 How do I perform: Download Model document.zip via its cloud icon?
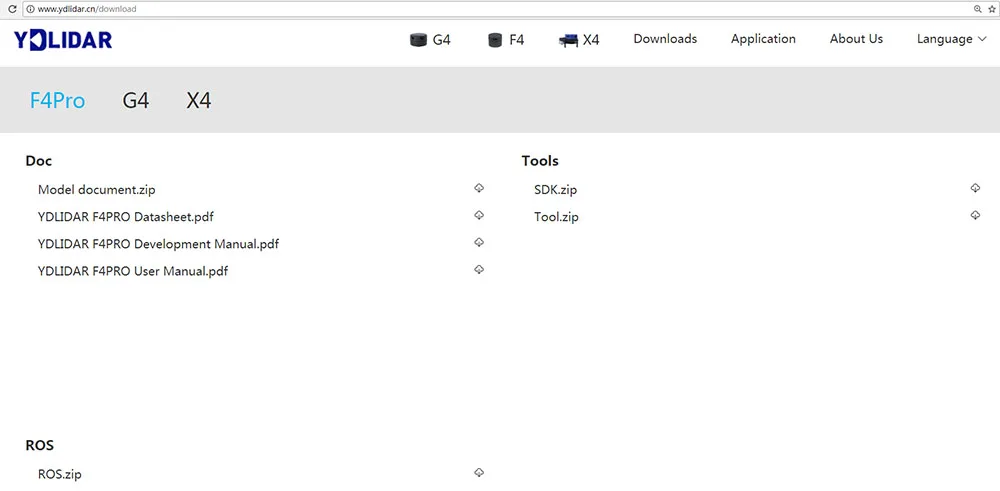[479, 188]
